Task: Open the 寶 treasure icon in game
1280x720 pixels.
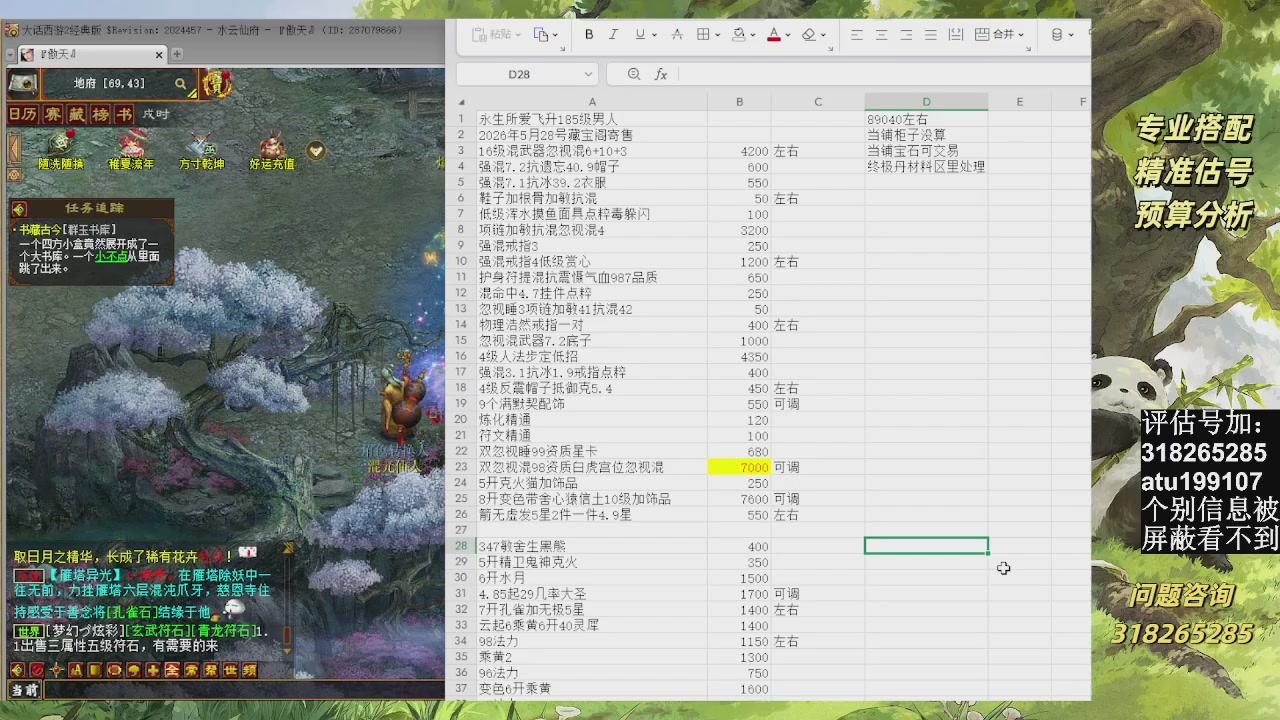Action: click(x=217, y=84)
